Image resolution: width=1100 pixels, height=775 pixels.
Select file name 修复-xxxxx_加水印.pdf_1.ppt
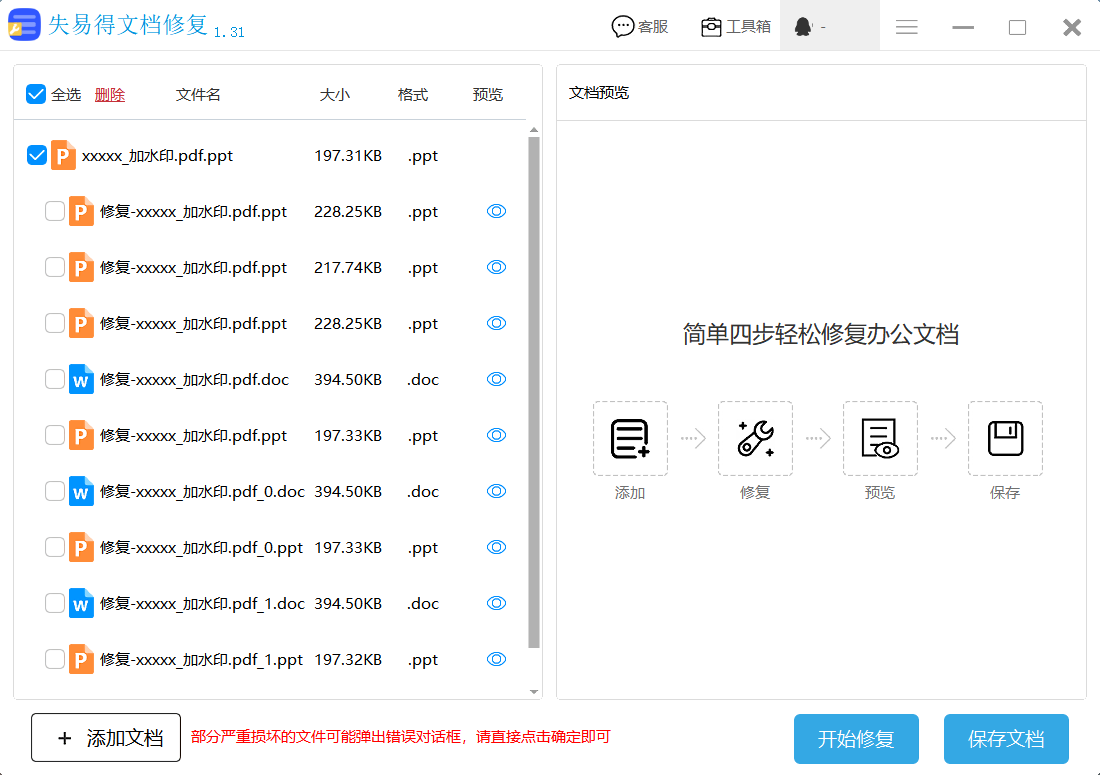click(201, 660)
